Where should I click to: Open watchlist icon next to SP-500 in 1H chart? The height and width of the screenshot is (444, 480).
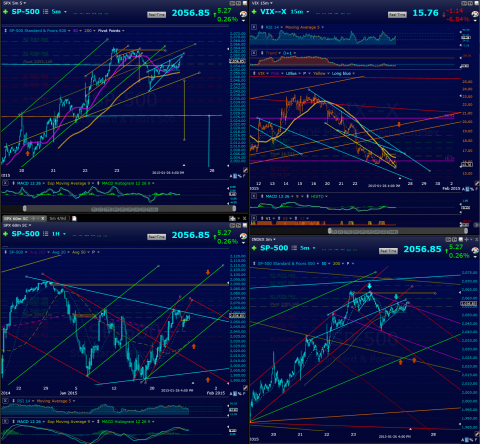[45, 234]
